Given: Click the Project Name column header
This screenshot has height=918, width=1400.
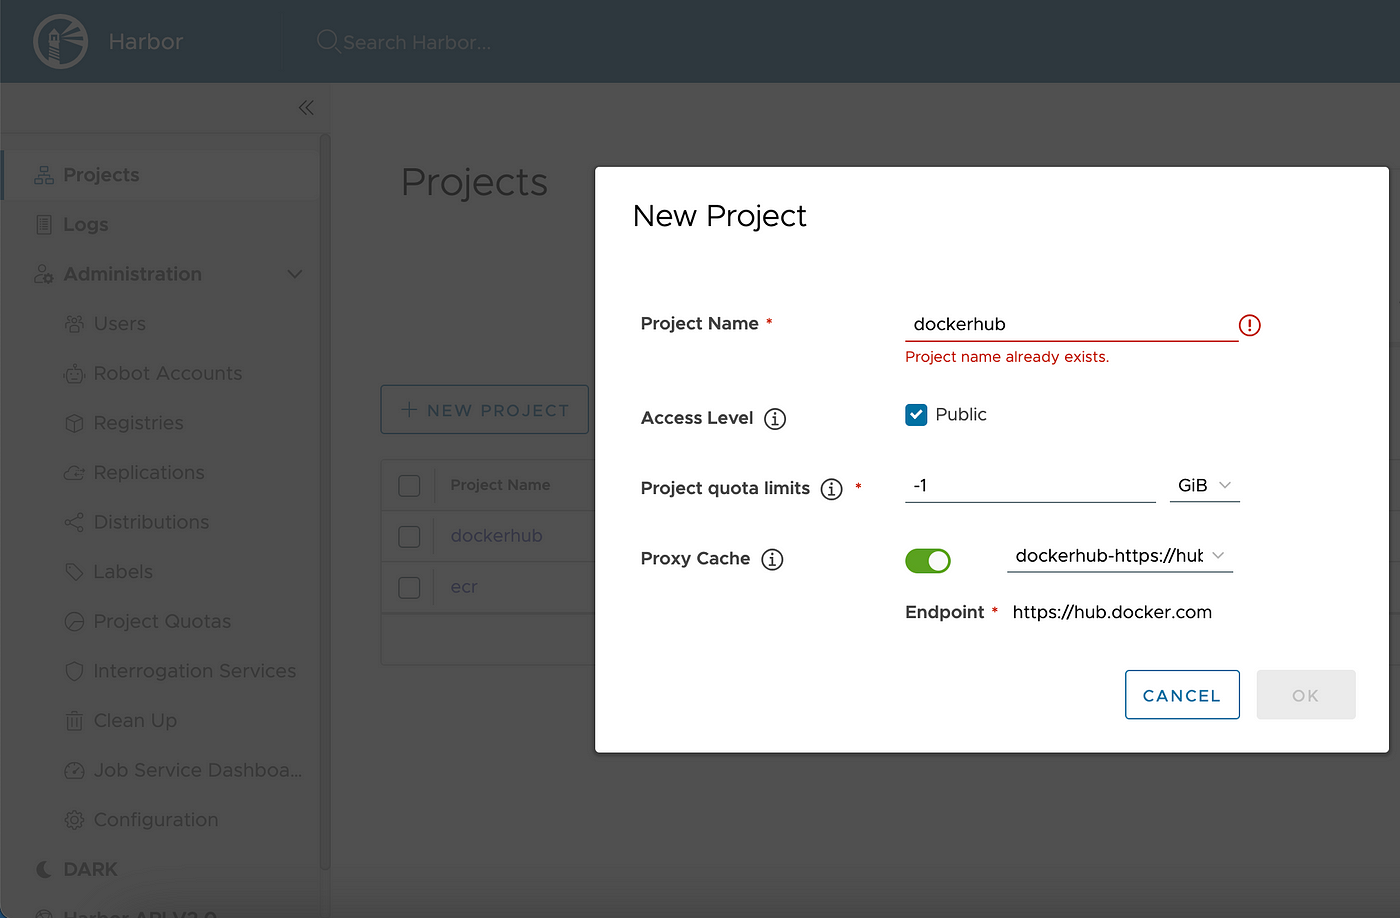Looking at the screenshot, I should pos(500,485).
